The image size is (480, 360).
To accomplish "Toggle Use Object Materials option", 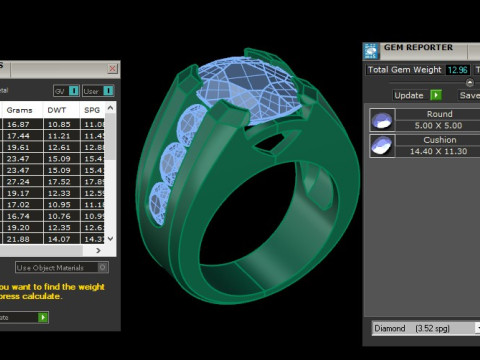I will tap(62, 267).
